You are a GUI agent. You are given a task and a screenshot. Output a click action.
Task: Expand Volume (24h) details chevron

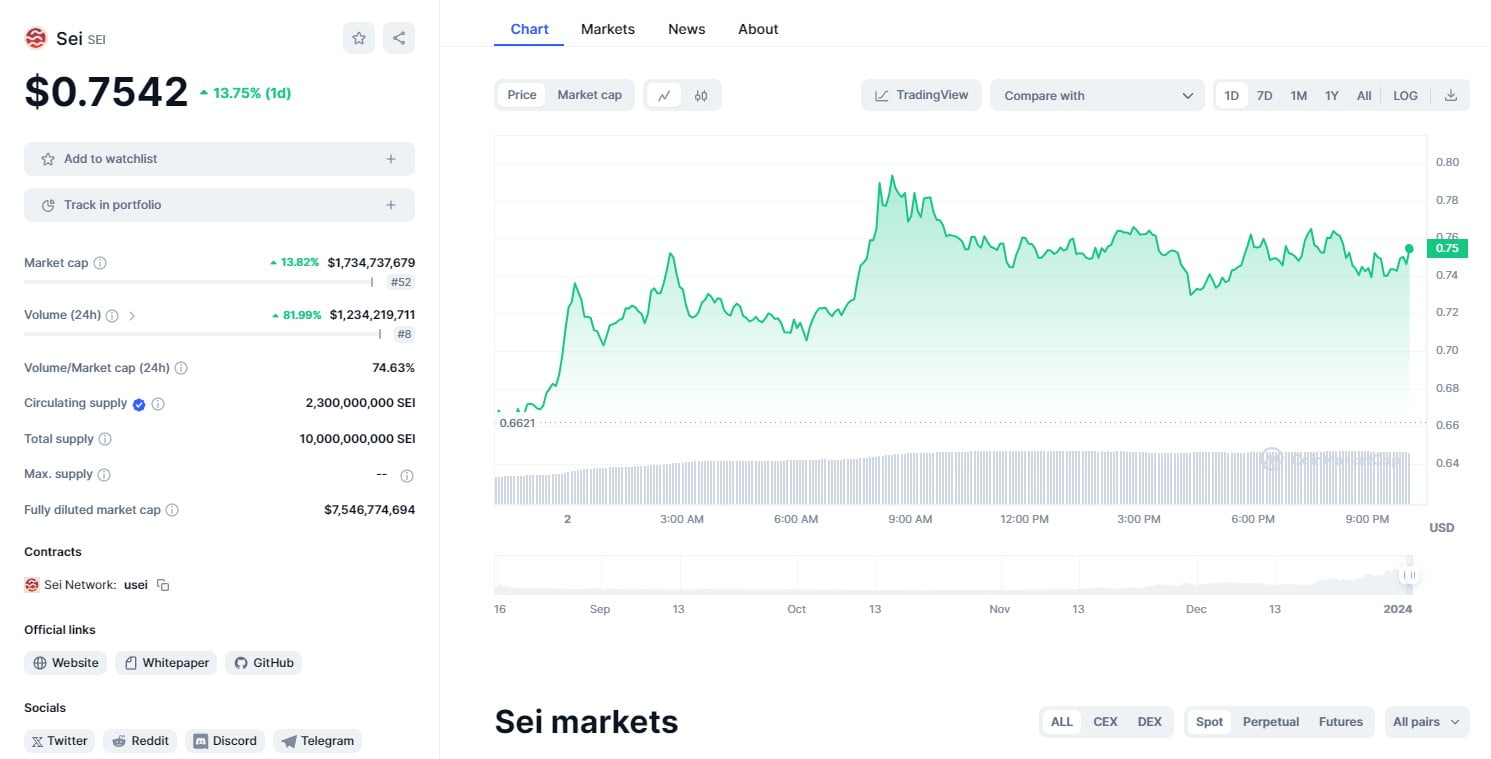[x=132, y=315]
